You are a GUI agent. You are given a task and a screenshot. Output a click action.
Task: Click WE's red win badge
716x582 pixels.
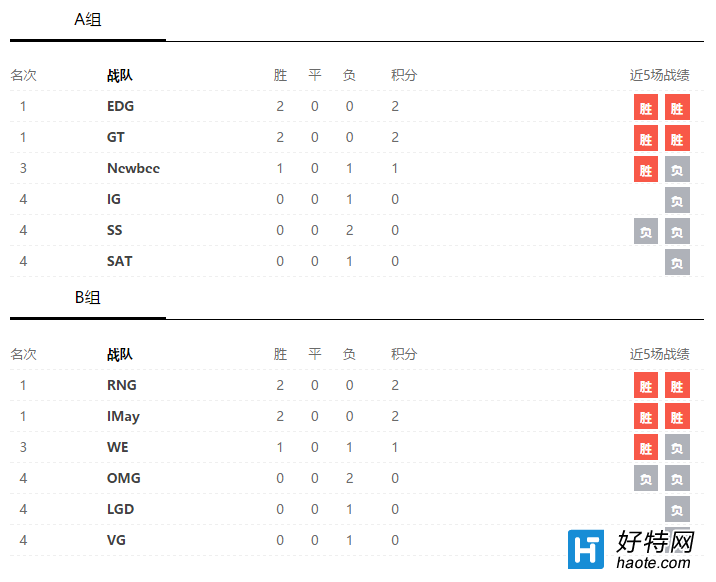point(646,447)
